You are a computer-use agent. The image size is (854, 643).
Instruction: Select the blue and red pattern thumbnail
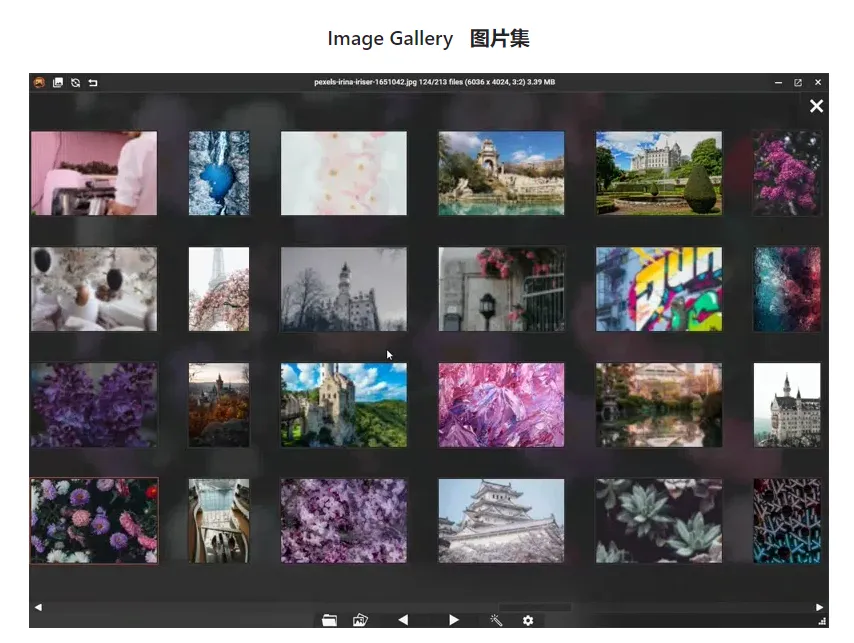click(787, 521)
